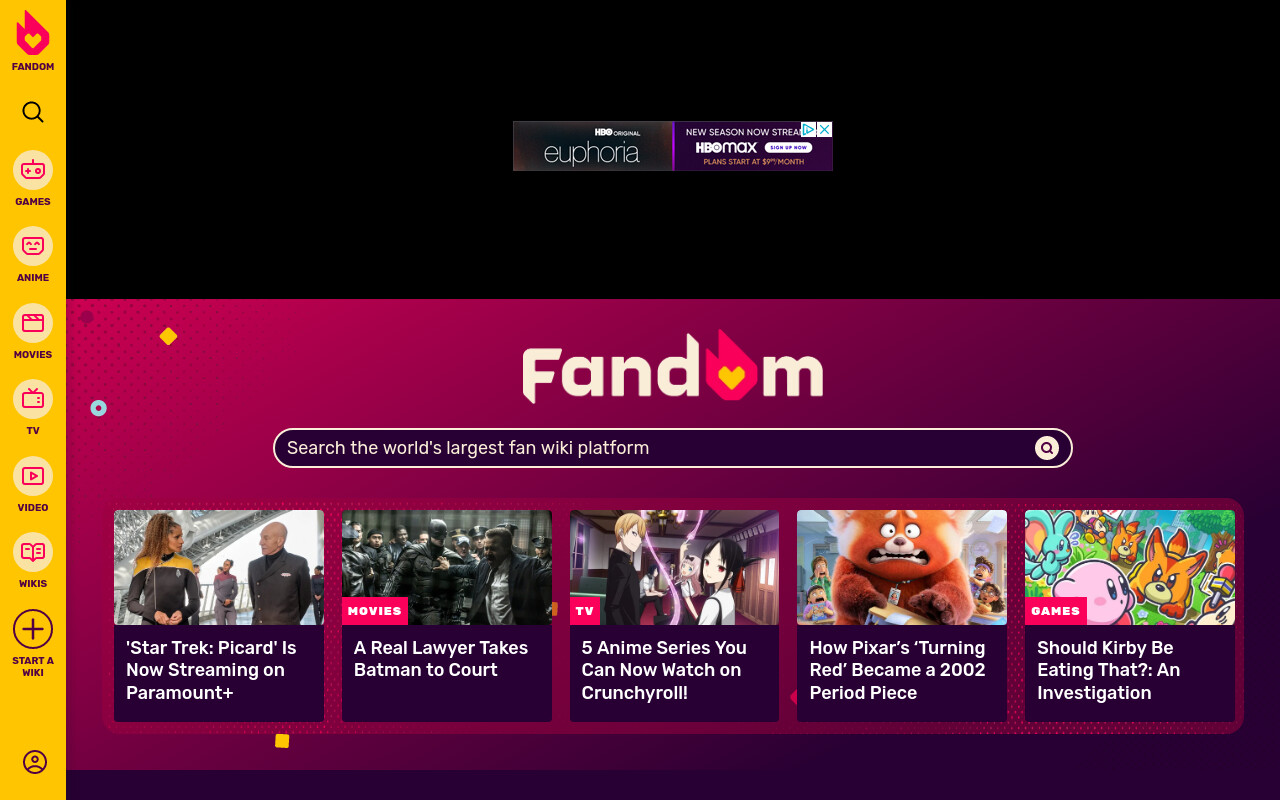This screenshot has width=1280, height=800.
Task: Click the search submit button in search bar
Action: pos(1047,448)
